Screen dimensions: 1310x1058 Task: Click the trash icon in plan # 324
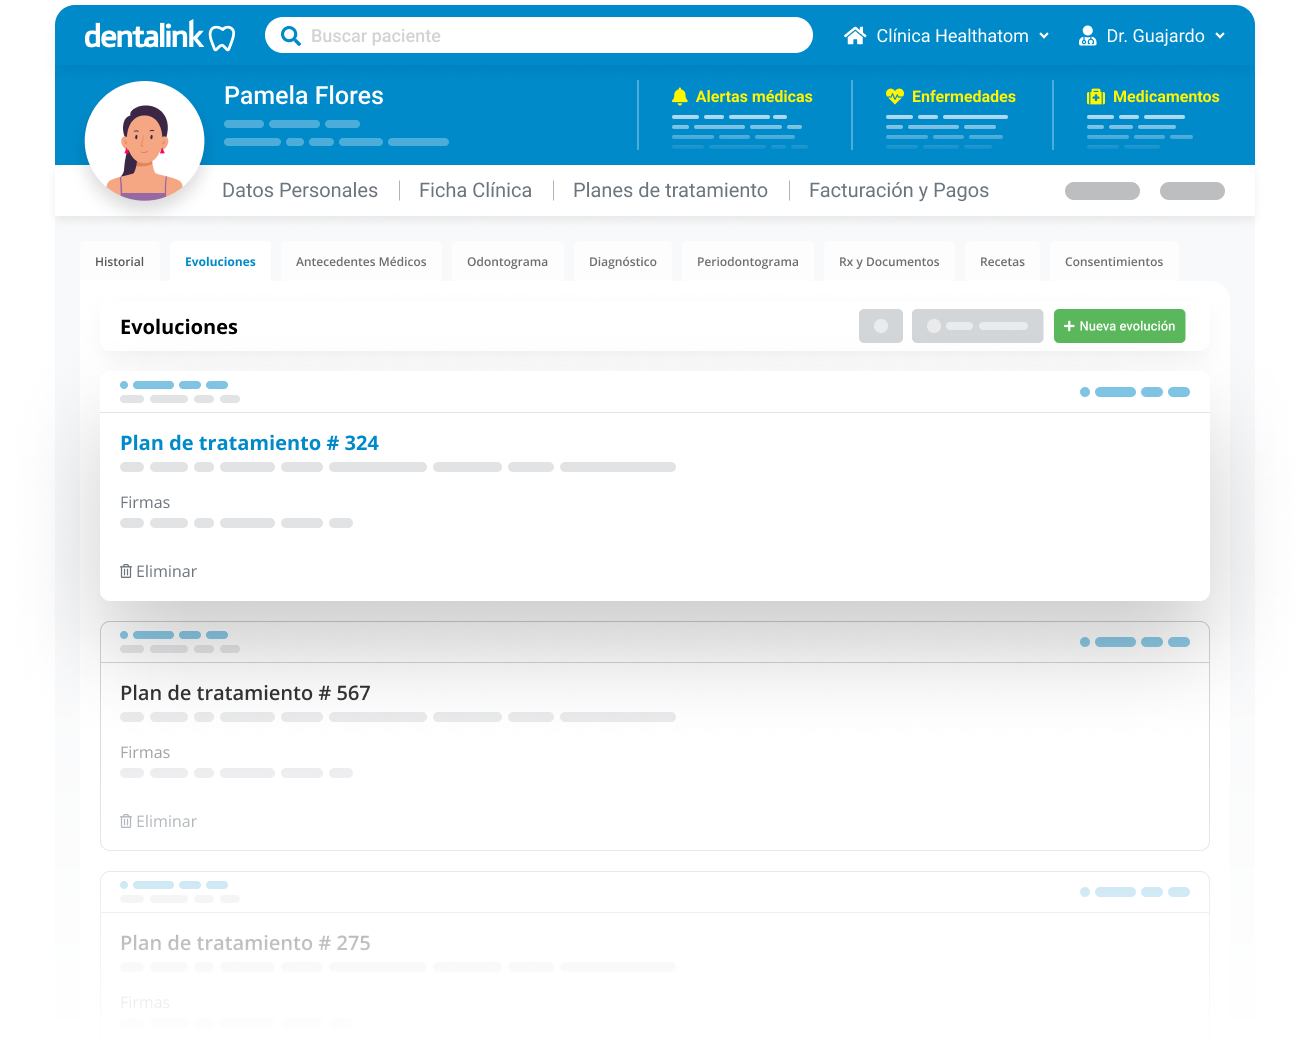126,571
